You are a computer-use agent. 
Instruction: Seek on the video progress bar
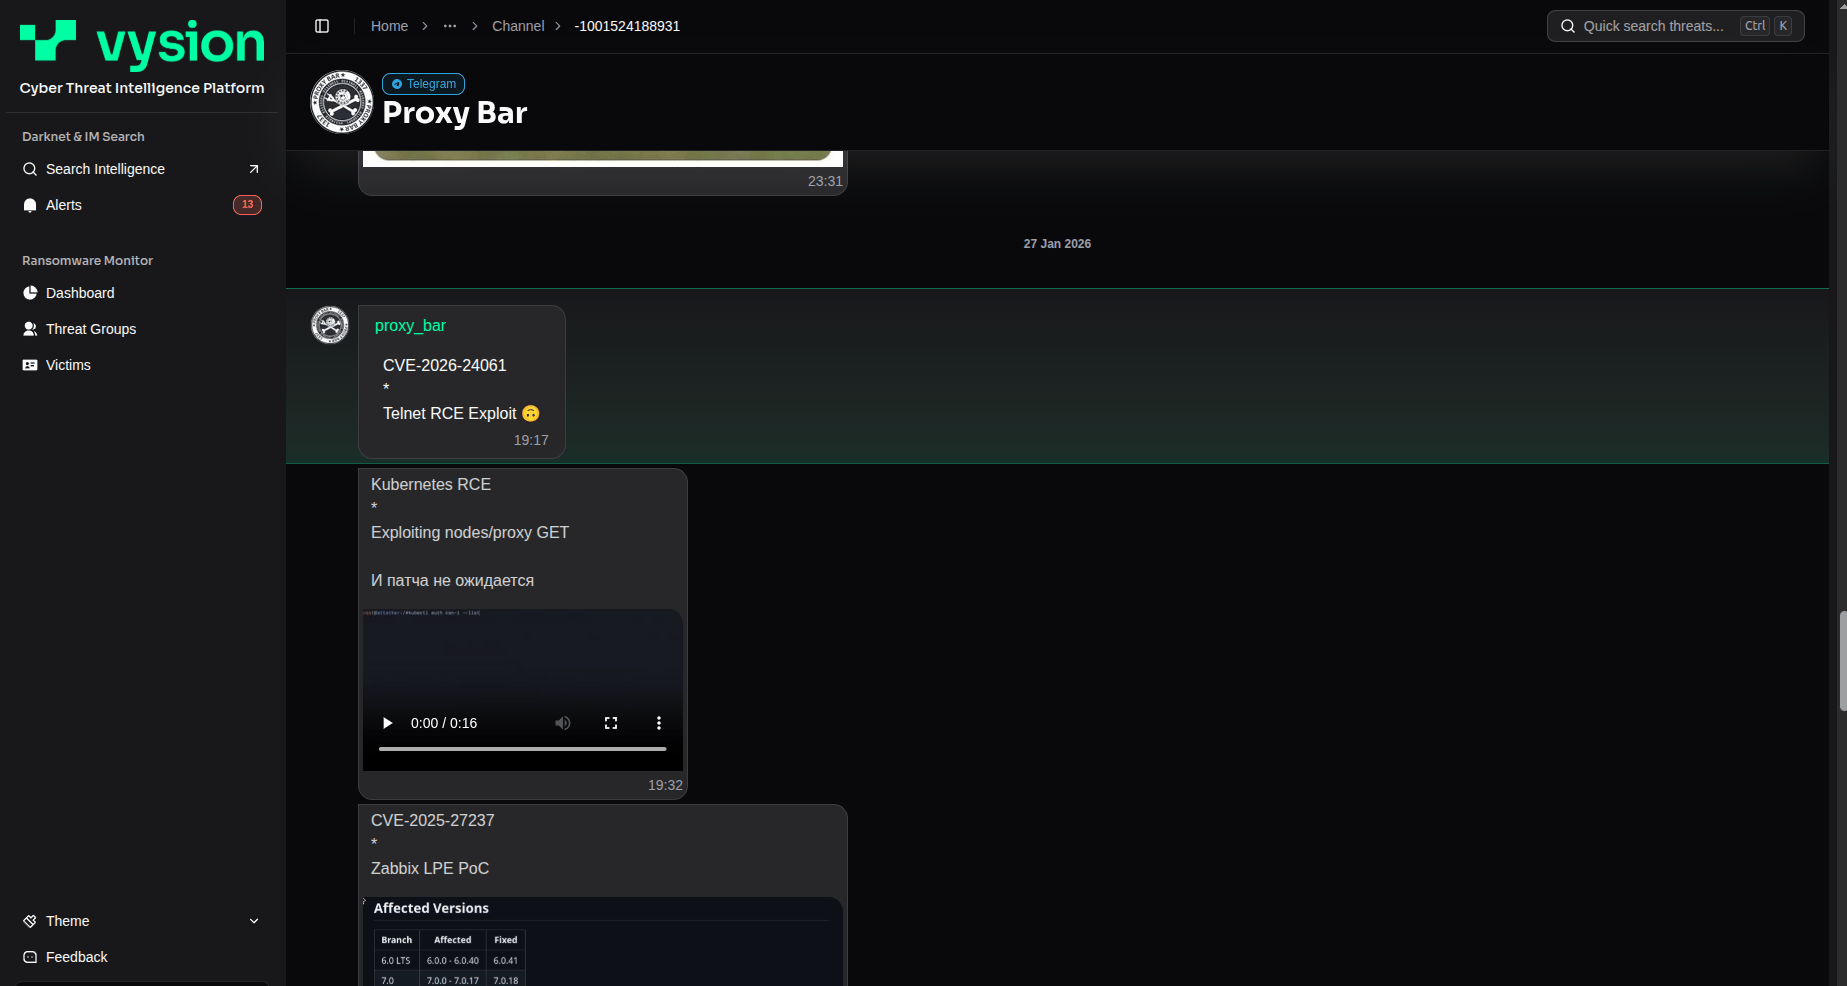coord(523,748)
